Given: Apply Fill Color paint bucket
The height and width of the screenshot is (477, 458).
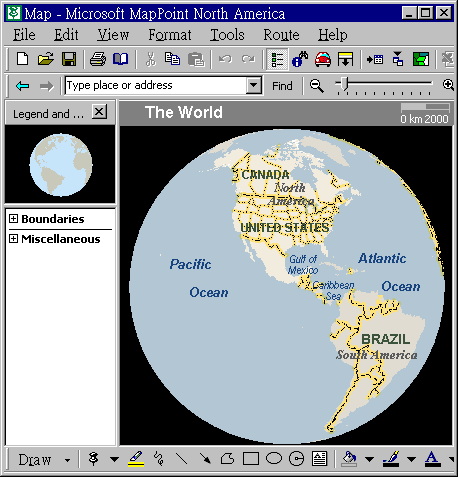Looking at the screenshot, I should [349, 459].
